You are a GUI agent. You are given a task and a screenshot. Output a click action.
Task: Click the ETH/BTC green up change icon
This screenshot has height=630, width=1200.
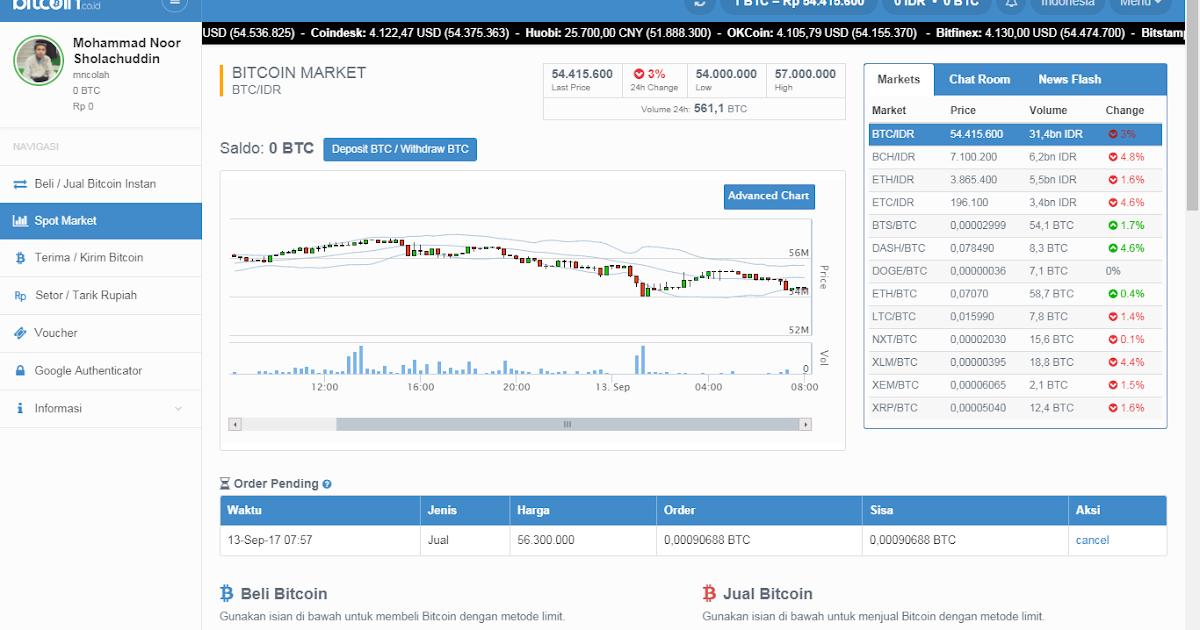pyautogui.click(x=1112, y=294)
